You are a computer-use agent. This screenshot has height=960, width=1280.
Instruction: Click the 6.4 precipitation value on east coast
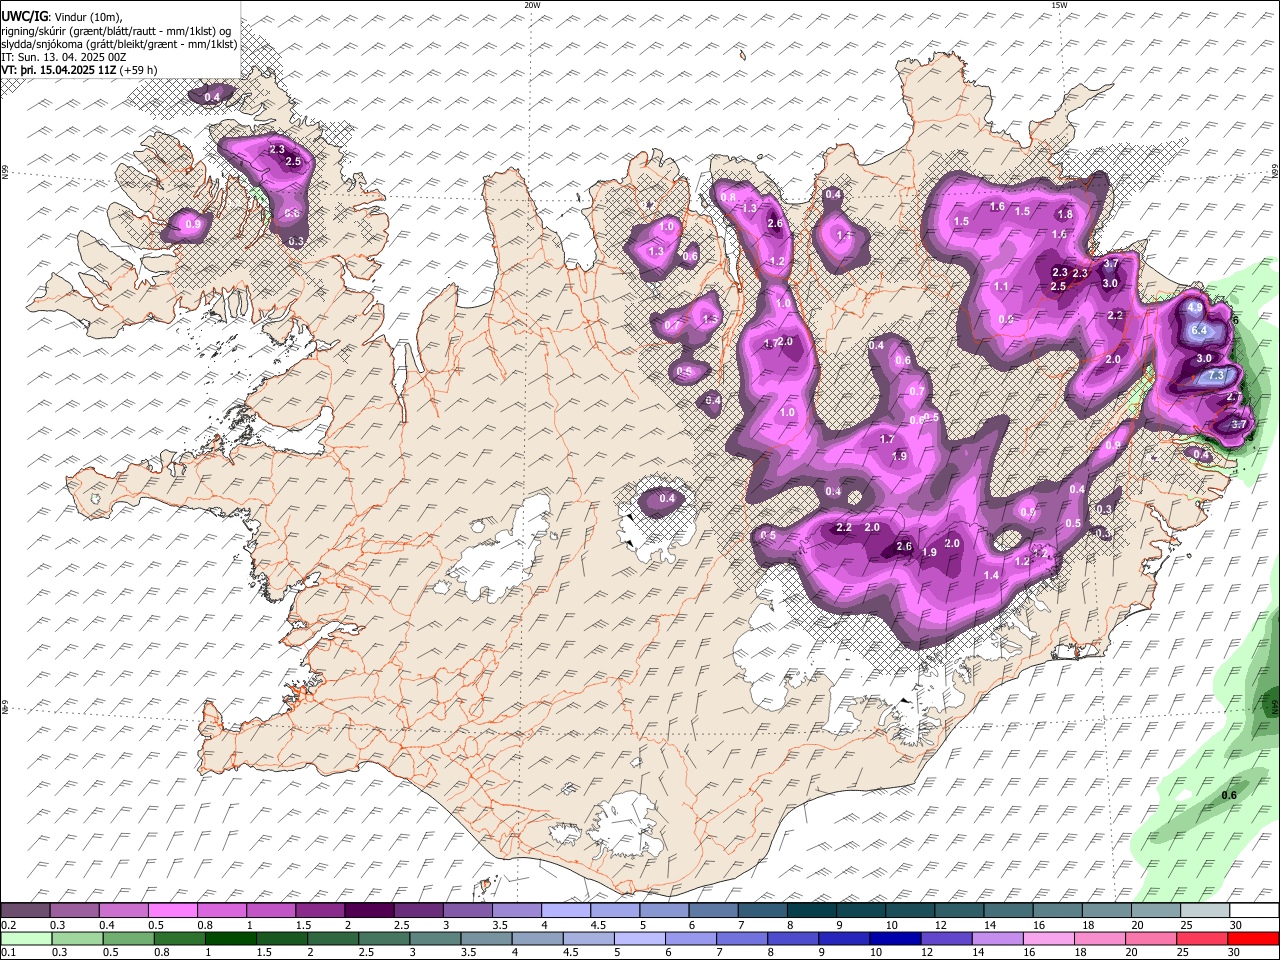click(x=1200, y=330)
